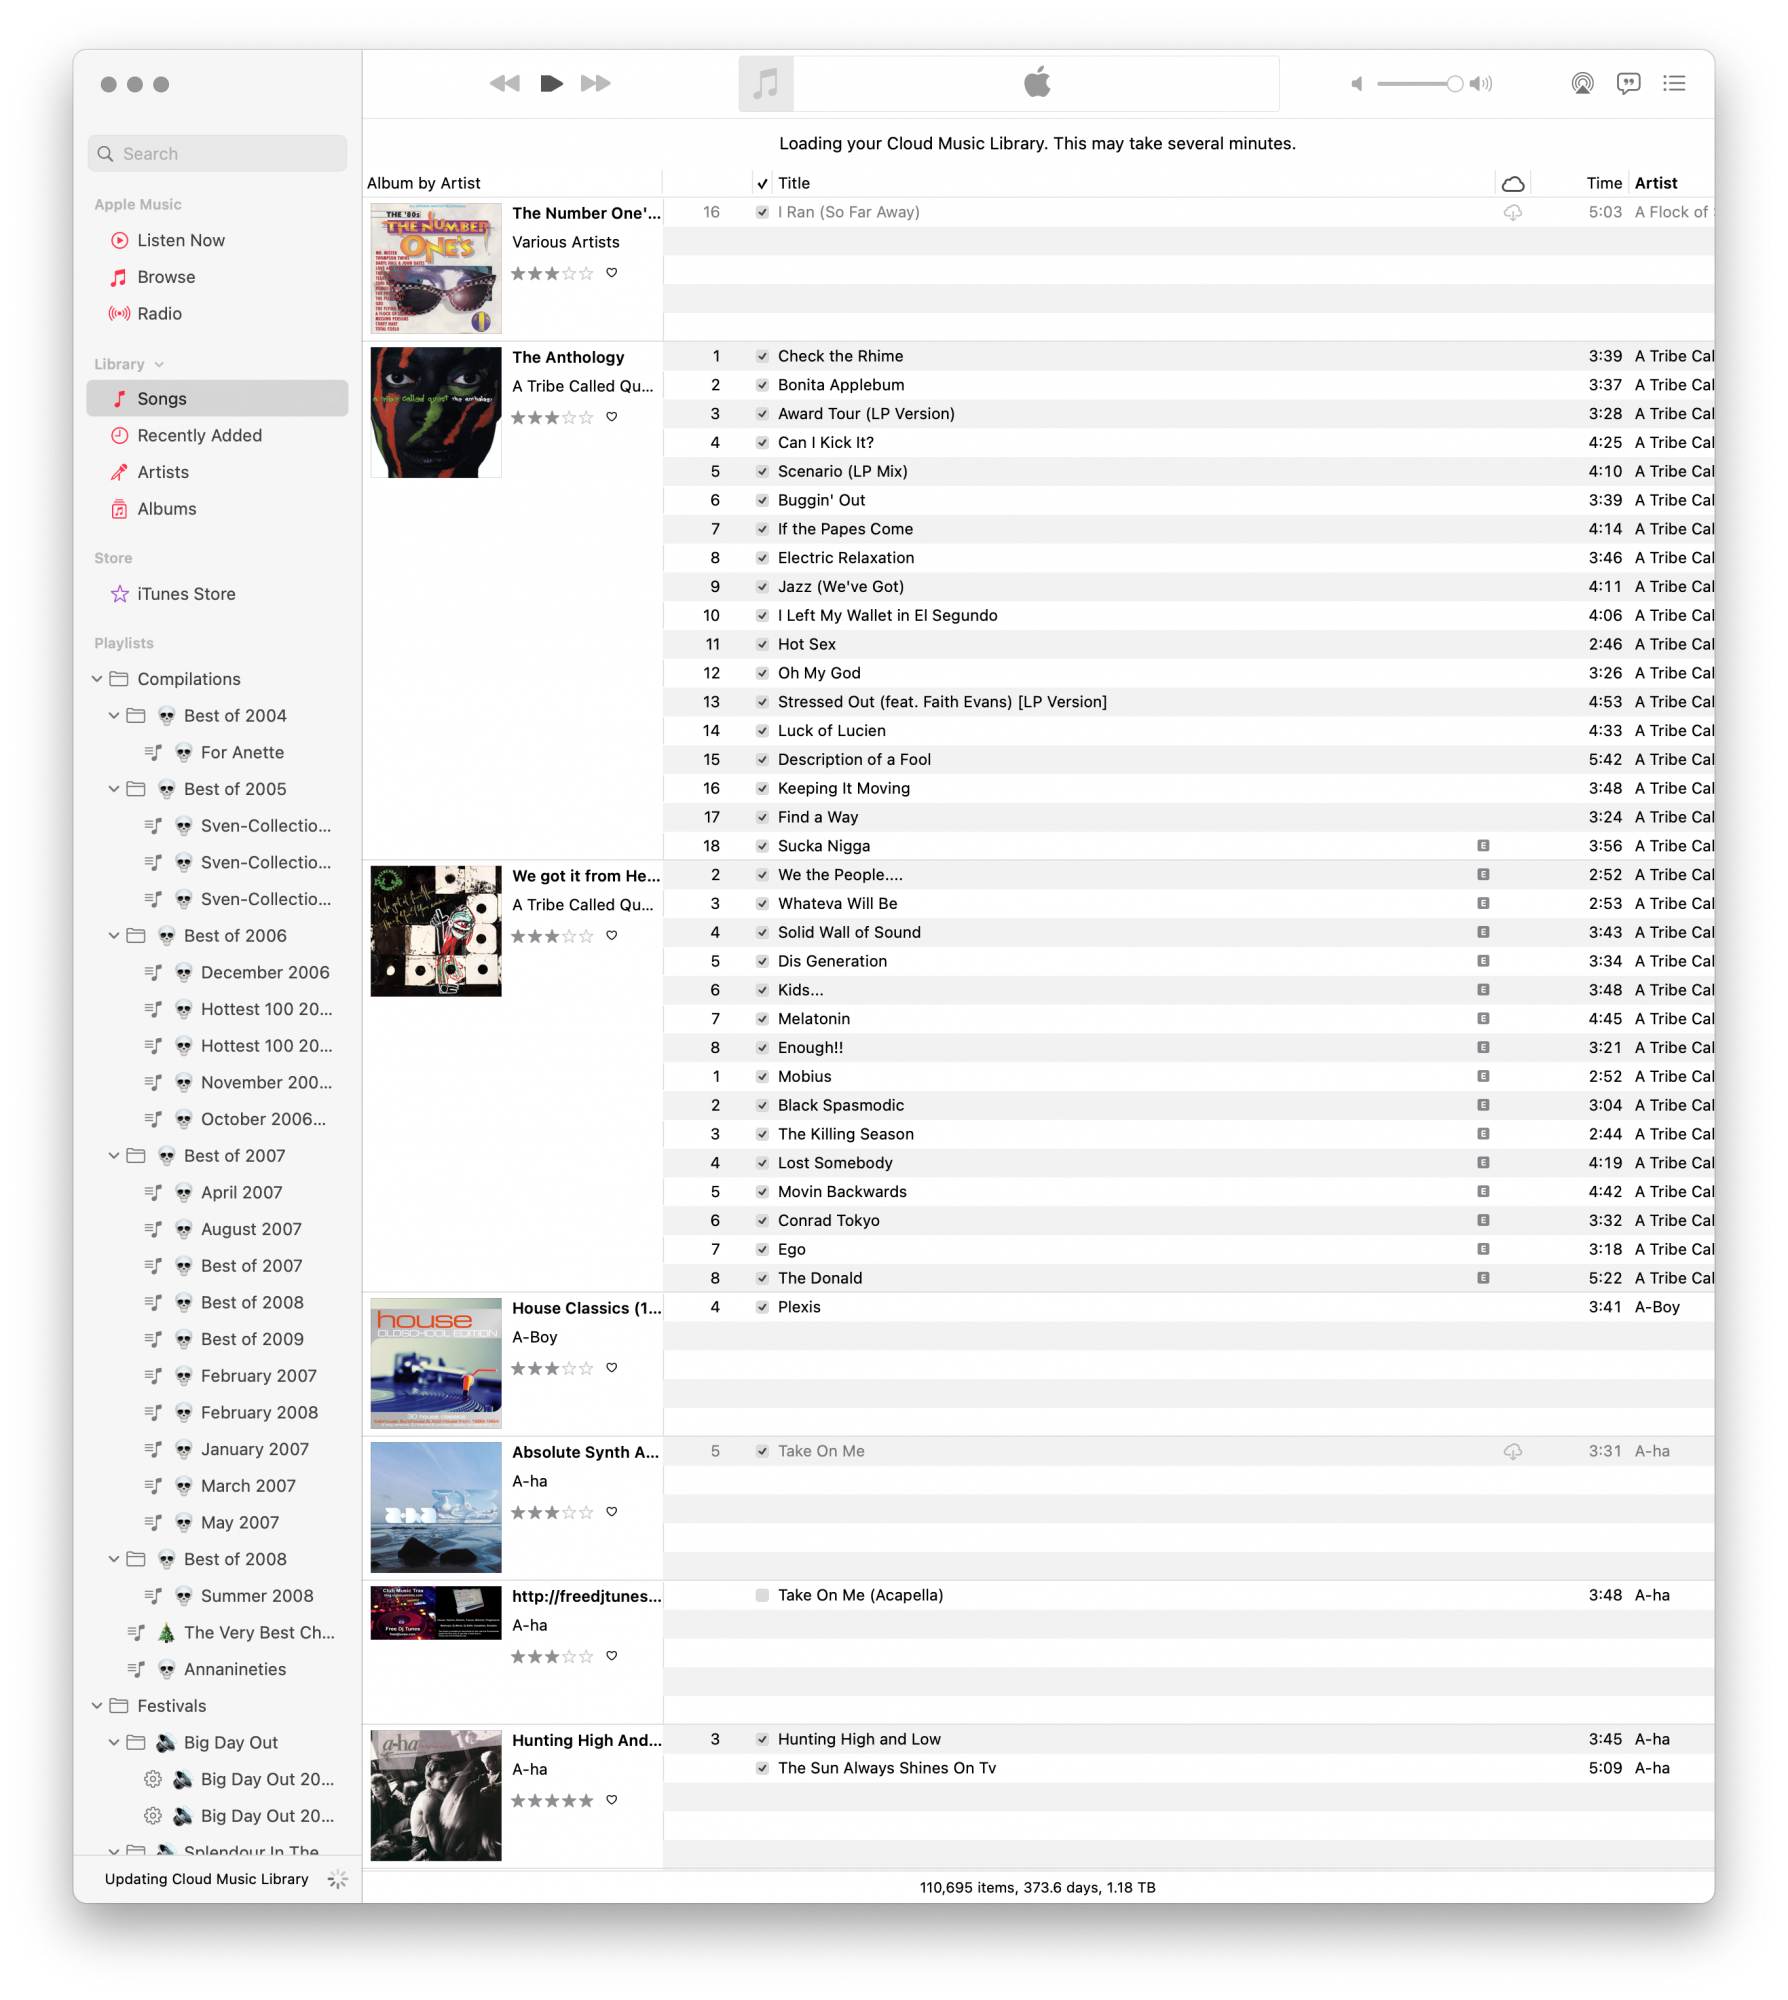The width and height of the screenshot is (1788, 2000).
Task: Collapse the Library section chevron
Action: (159, 365)
